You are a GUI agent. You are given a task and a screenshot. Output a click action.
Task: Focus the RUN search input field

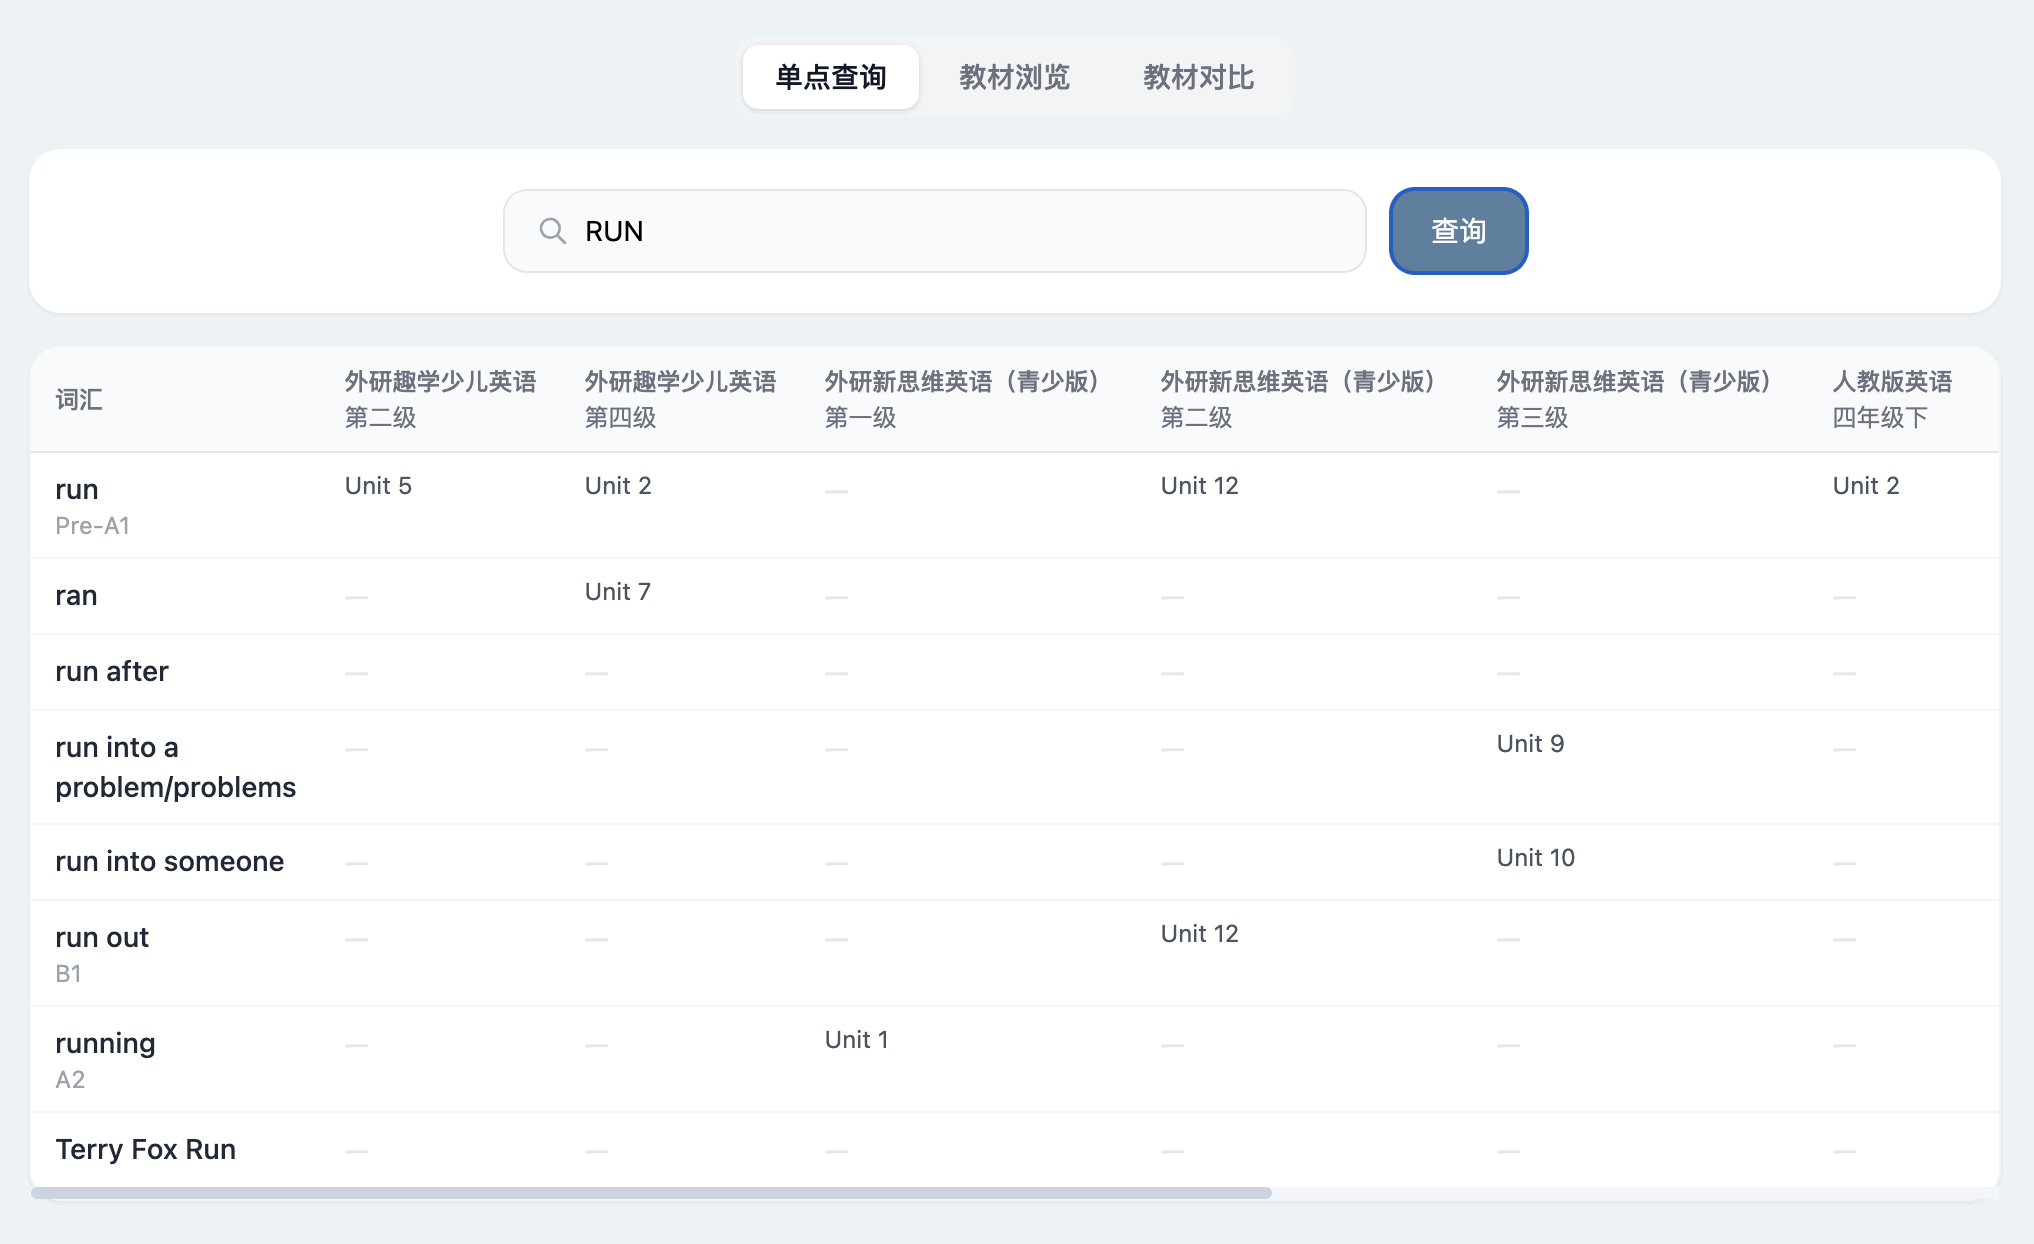click(935, 231)
